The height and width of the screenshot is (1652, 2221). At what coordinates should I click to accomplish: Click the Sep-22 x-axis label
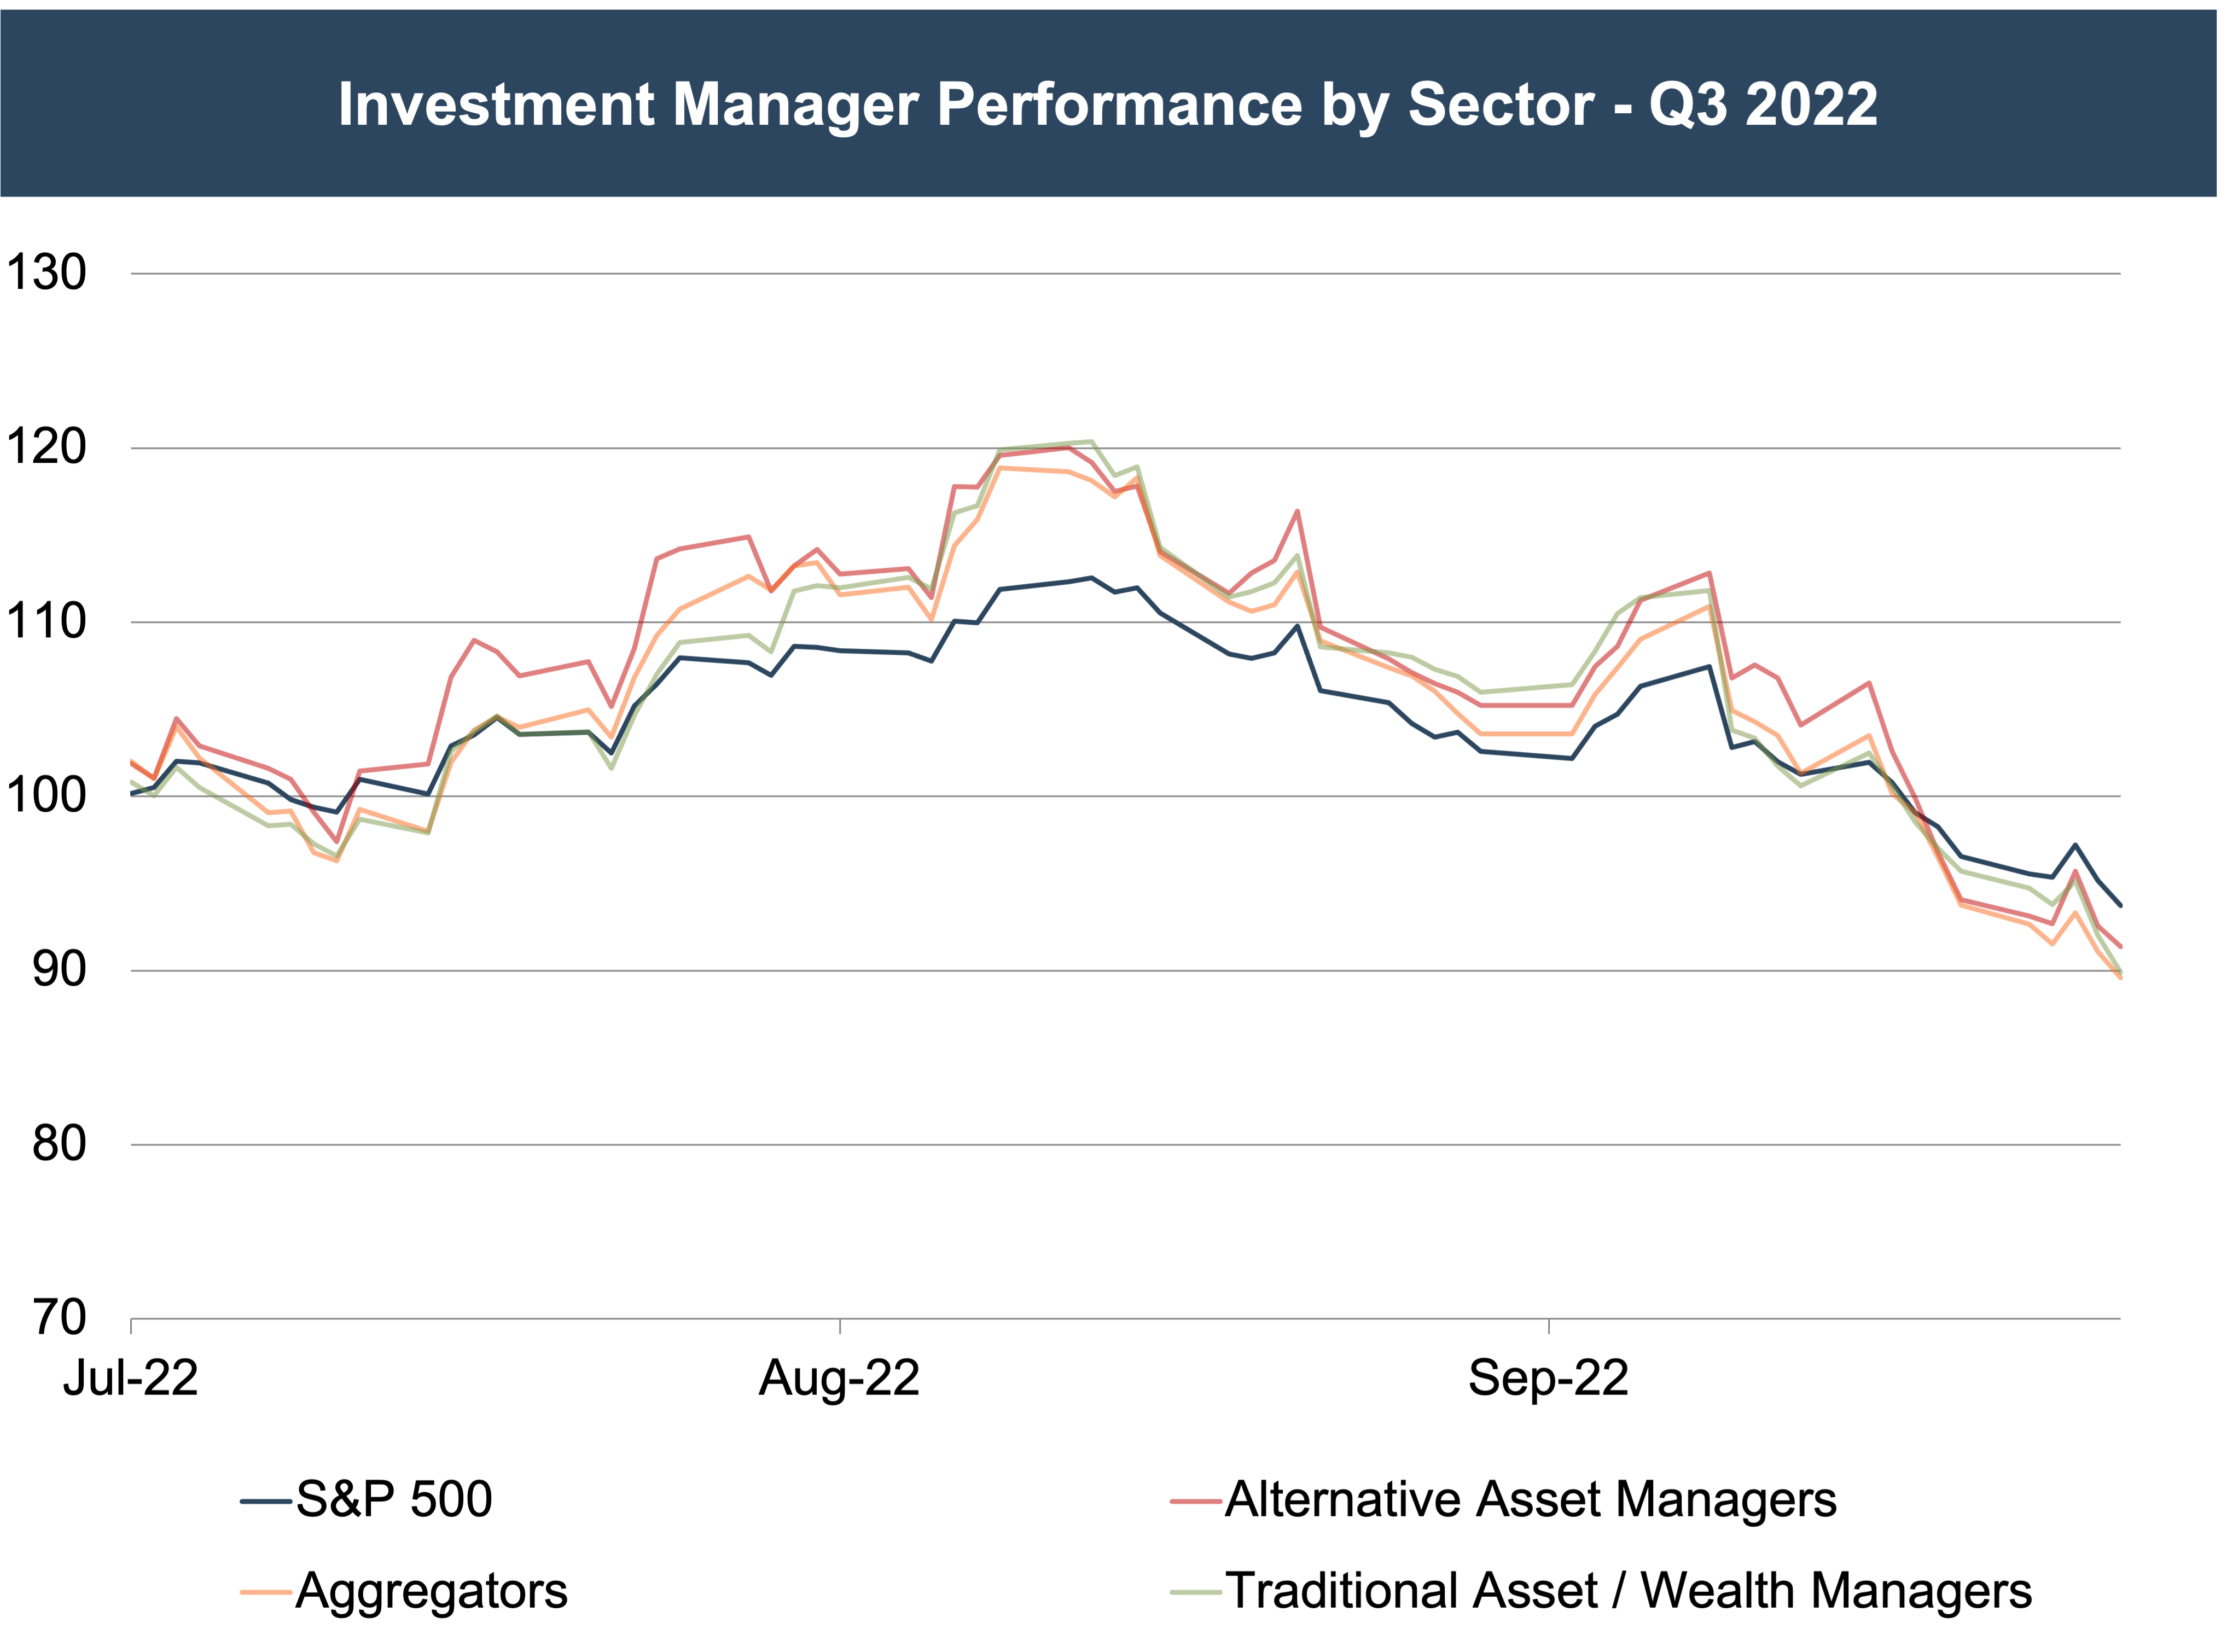pos(1548,1378)
